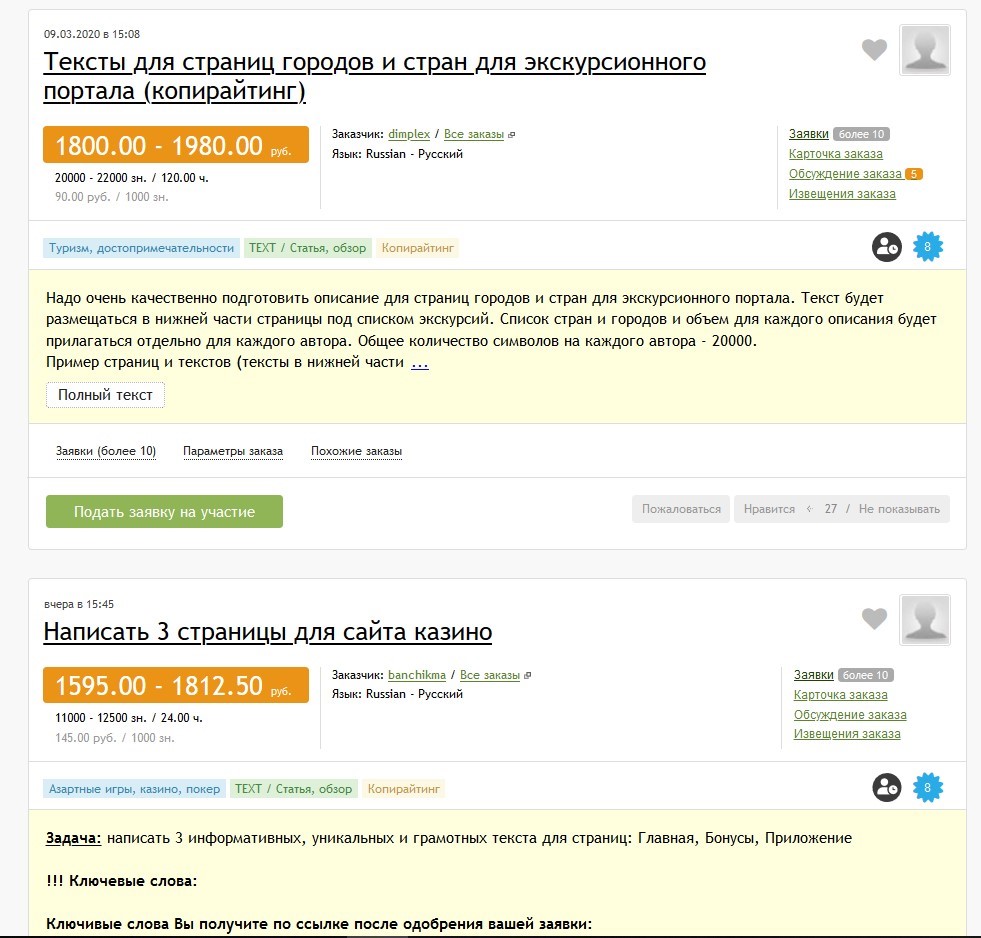
Task: Favorite the excursion portal order with heart icon
Action: 874,50
